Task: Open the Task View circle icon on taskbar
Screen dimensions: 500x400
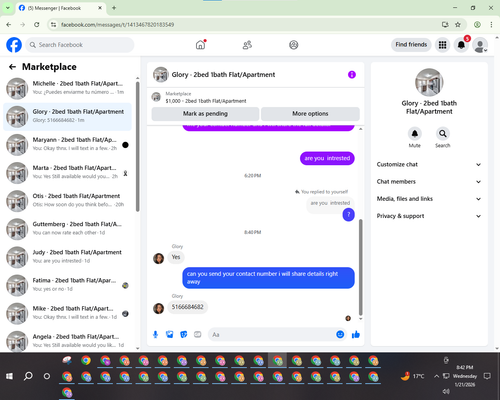Action: 47,376
